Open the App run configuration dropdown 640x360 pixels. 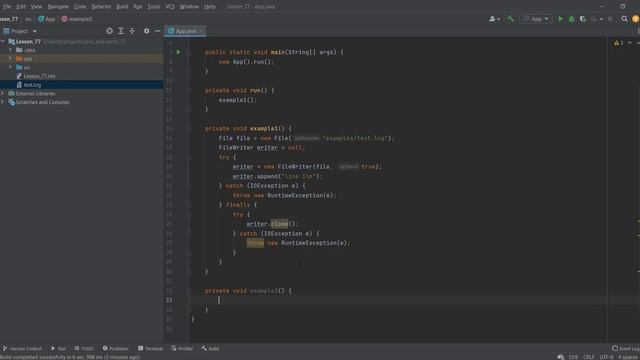pyautogui.click(x=536, y=19)
